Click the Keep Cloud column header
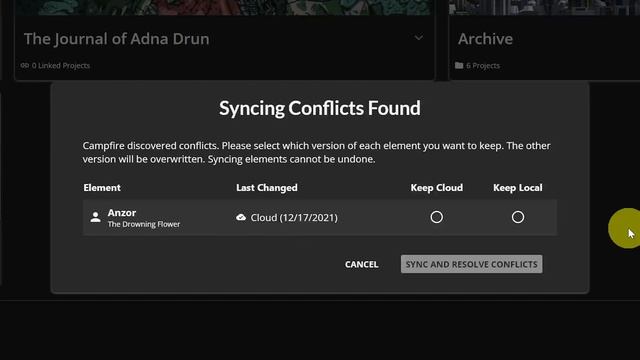The height and width of the screenshot is (360, 640). pos(437,188)
